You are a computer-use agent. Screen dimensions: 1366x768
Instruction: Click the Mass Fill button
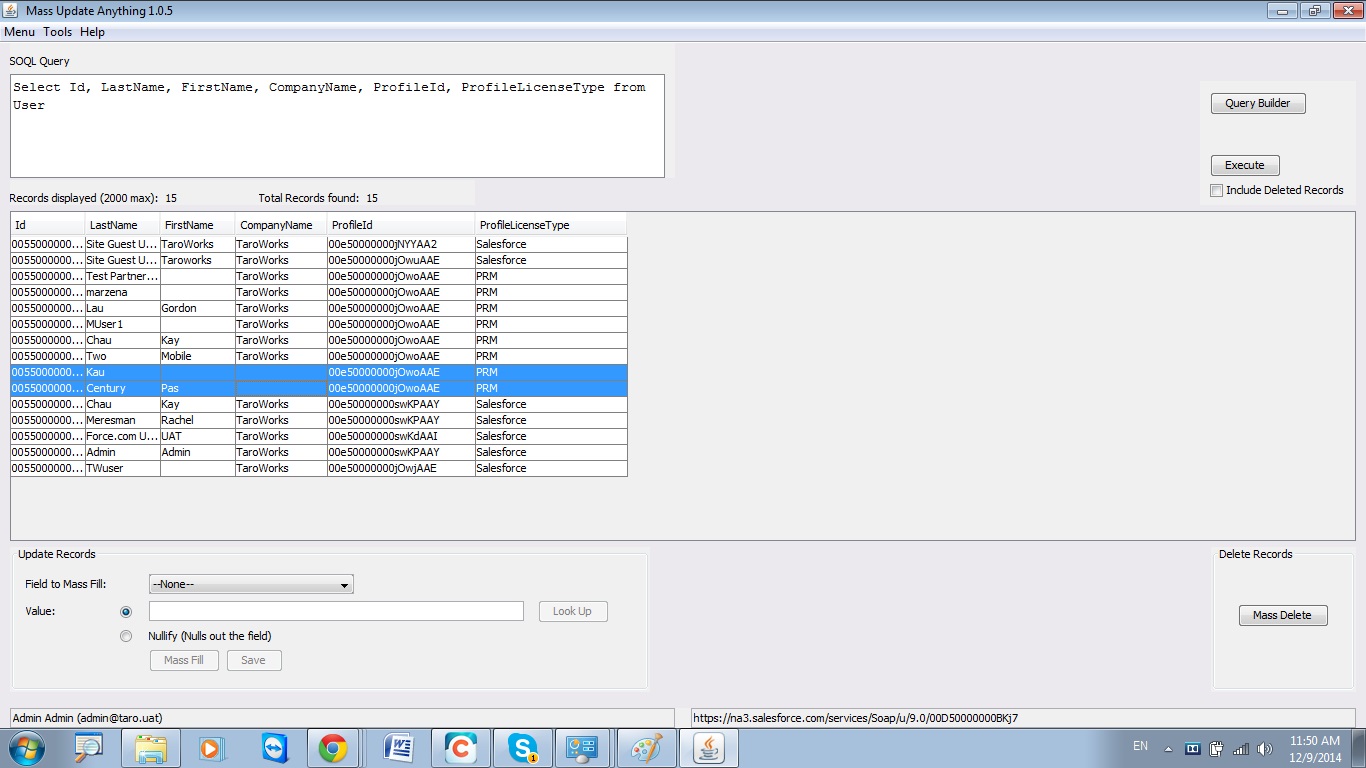(184, 660)
